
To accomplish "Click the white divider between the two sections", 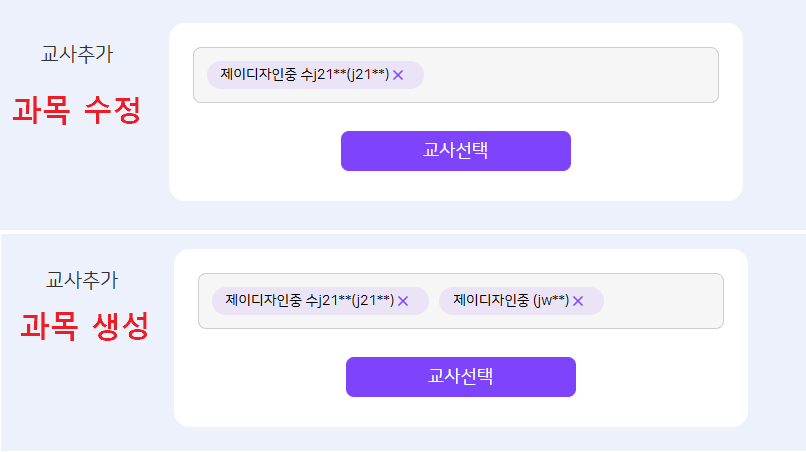I will click(403, 232).
